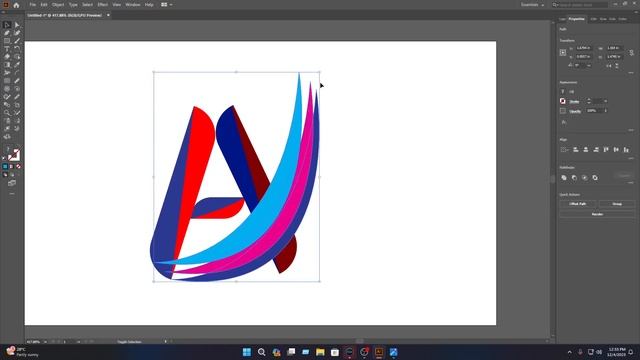
Task: Open File Explorer from taskbar
Action: [x=320, y=352]
